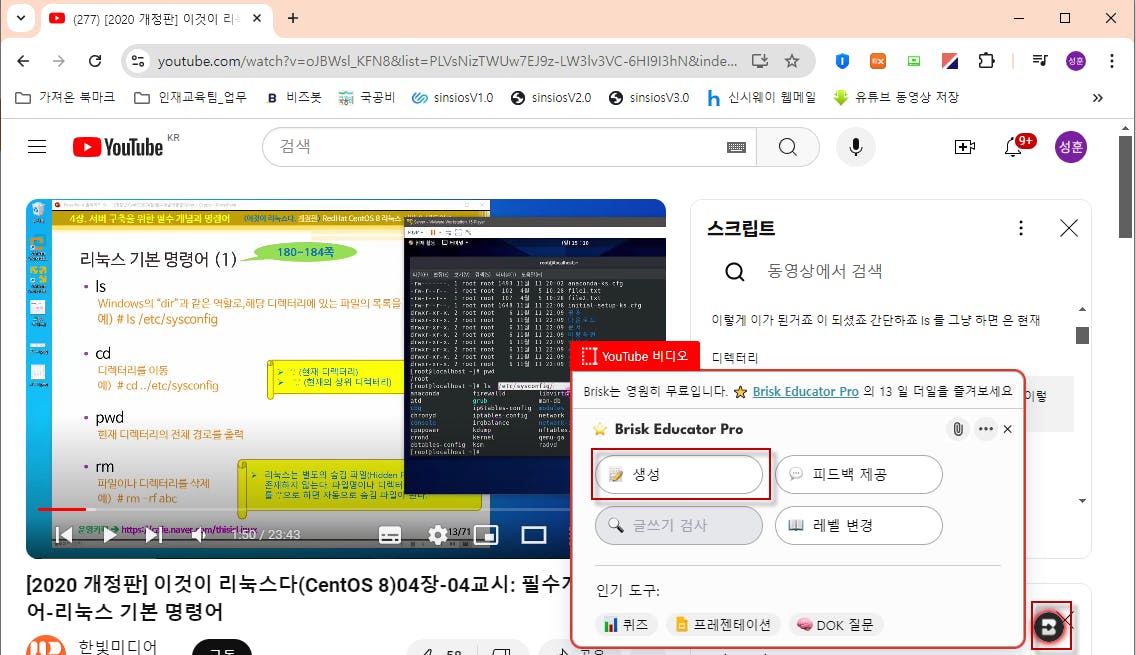Open the red-blue diagonal extension icon
1136x655 pixels.
(950, 61)
